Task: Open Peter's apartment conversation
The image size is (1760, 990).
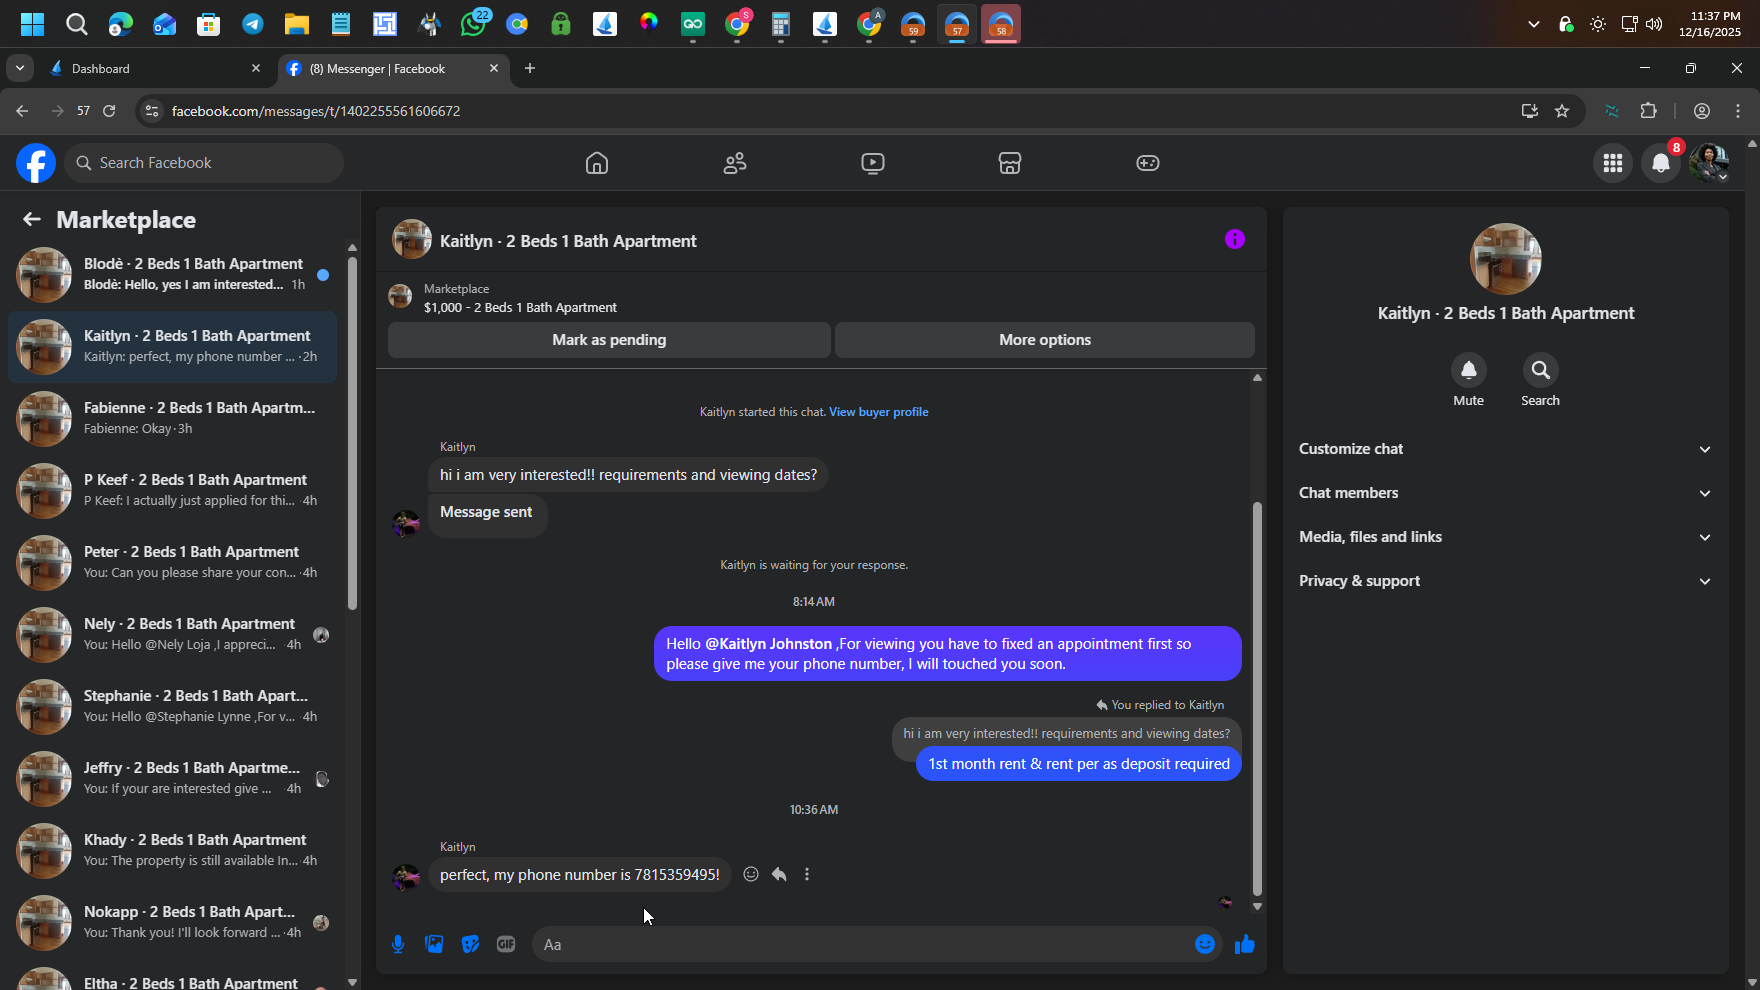Action: click(x=172, y=562)
